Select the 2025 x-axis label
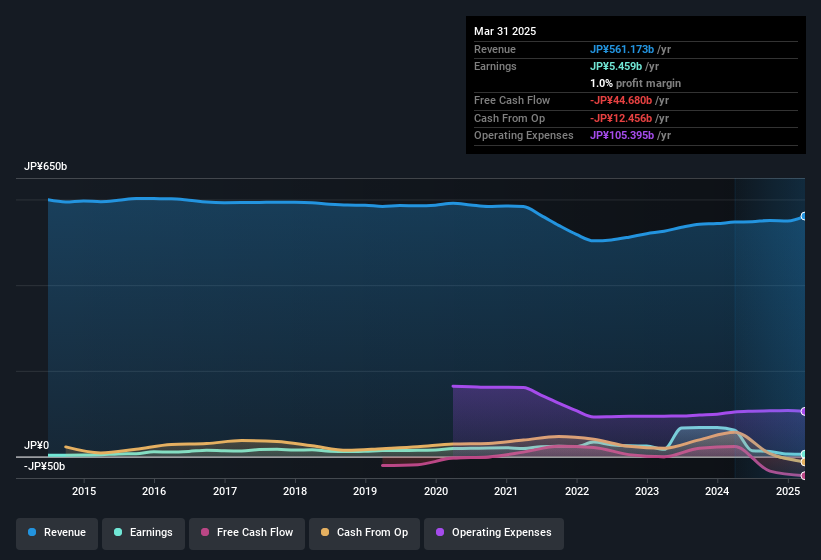 (788, 491)
